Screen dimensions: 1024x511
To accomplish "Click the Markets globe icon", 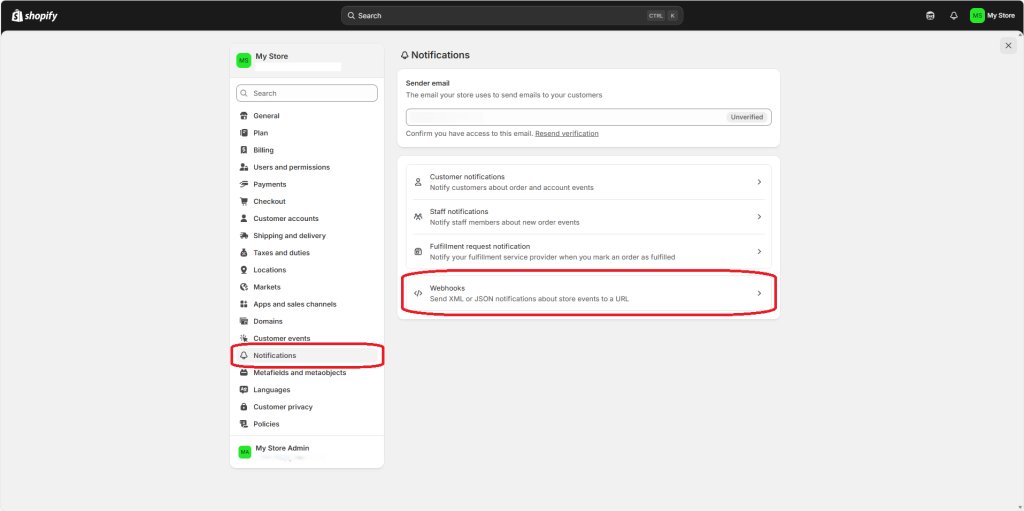I will point(244,287).
